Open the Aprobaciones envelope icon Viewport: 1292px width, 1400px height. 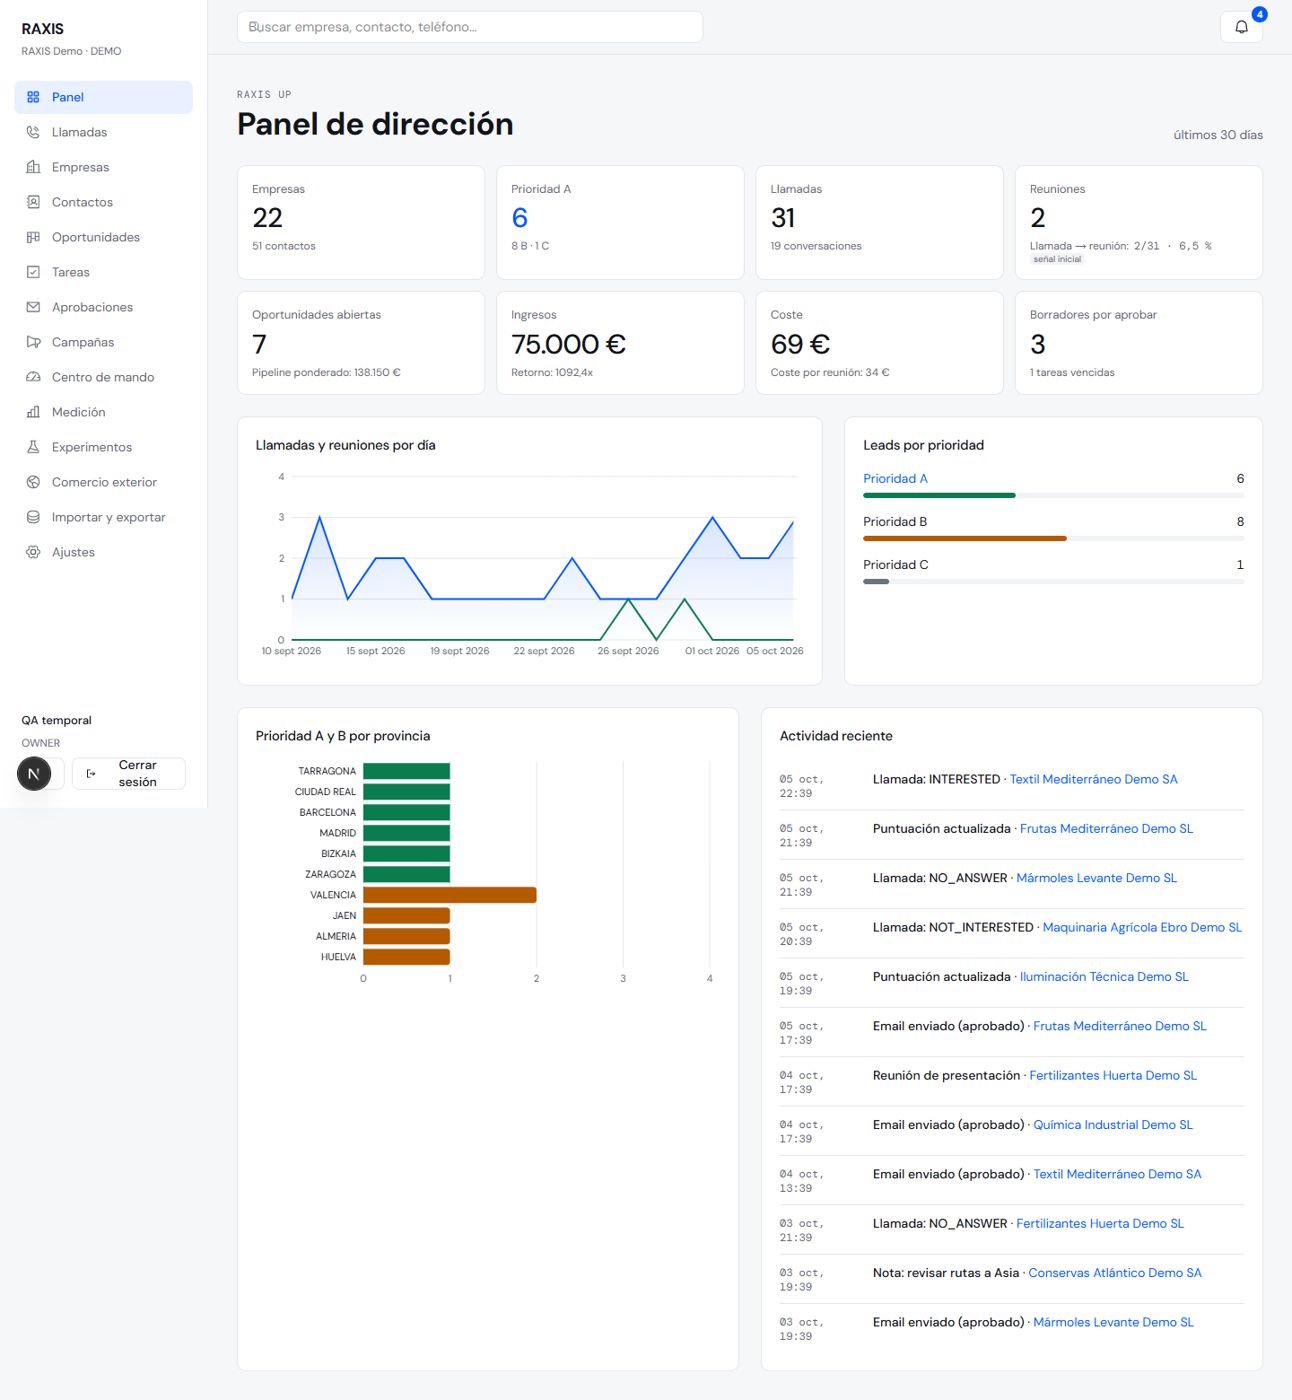[33, 307]
